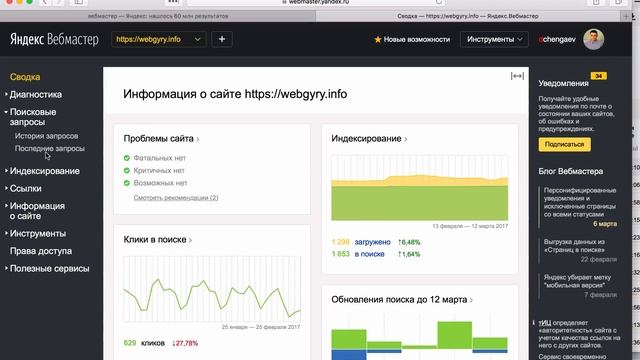Open Права доступа page
Screen dimensions: 640x360
(x=41, y=251)
